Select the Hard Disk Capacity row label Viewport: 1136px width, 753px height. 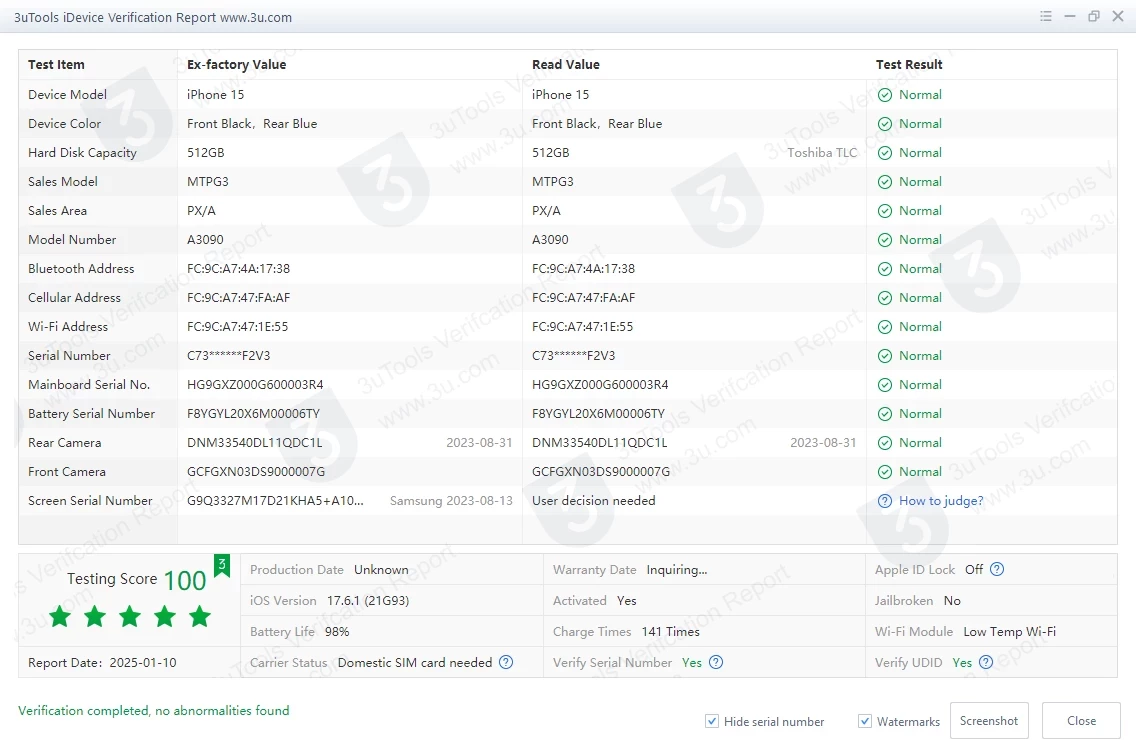click(83, 153)
